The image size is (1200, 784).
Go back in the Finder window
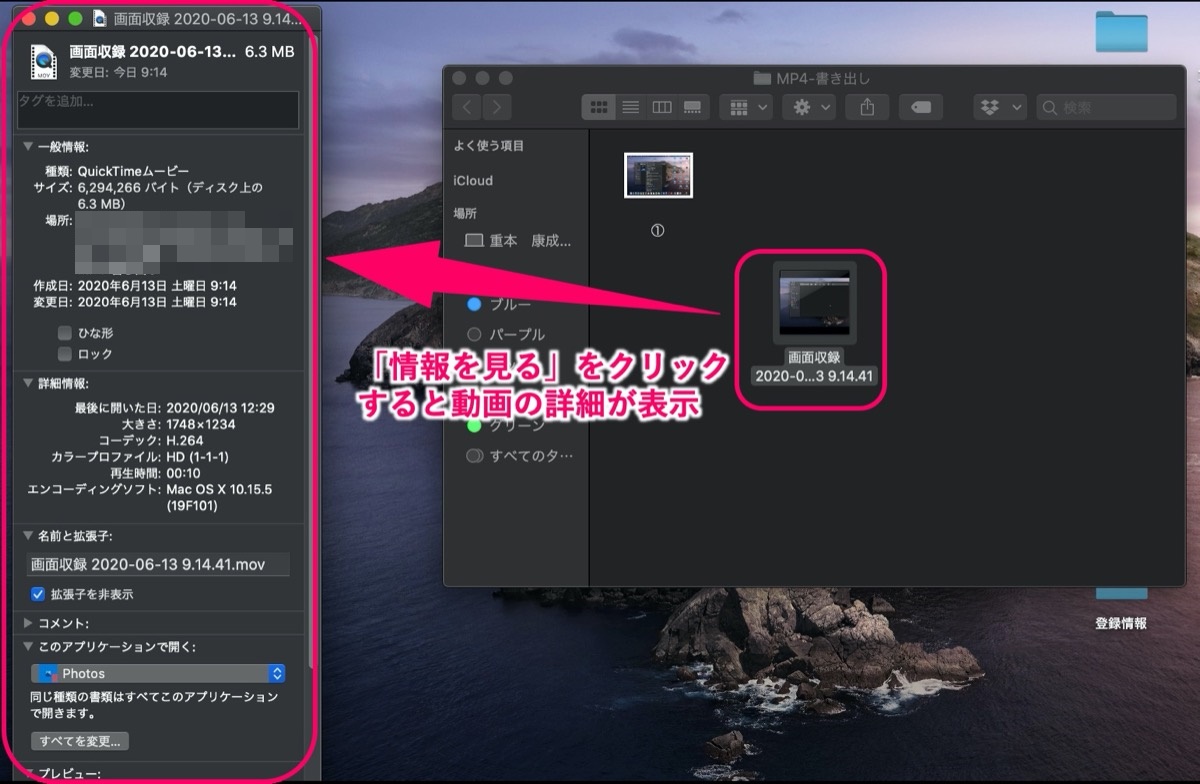pos(468,107)
